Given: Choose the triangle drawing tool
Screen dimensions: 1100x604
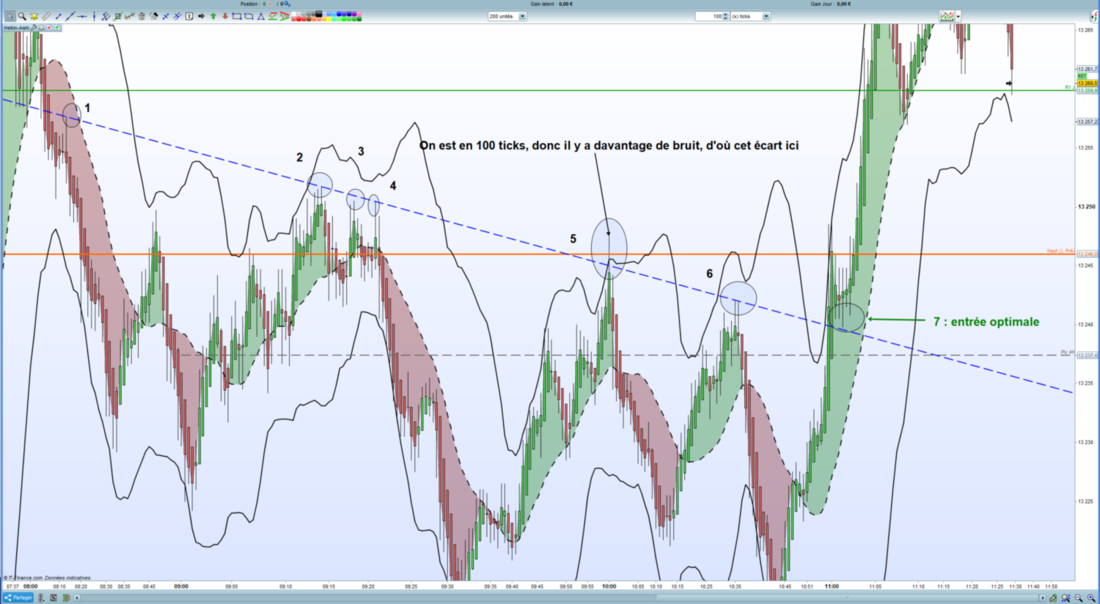Looking at the screenshot, I should pos(261,16).
